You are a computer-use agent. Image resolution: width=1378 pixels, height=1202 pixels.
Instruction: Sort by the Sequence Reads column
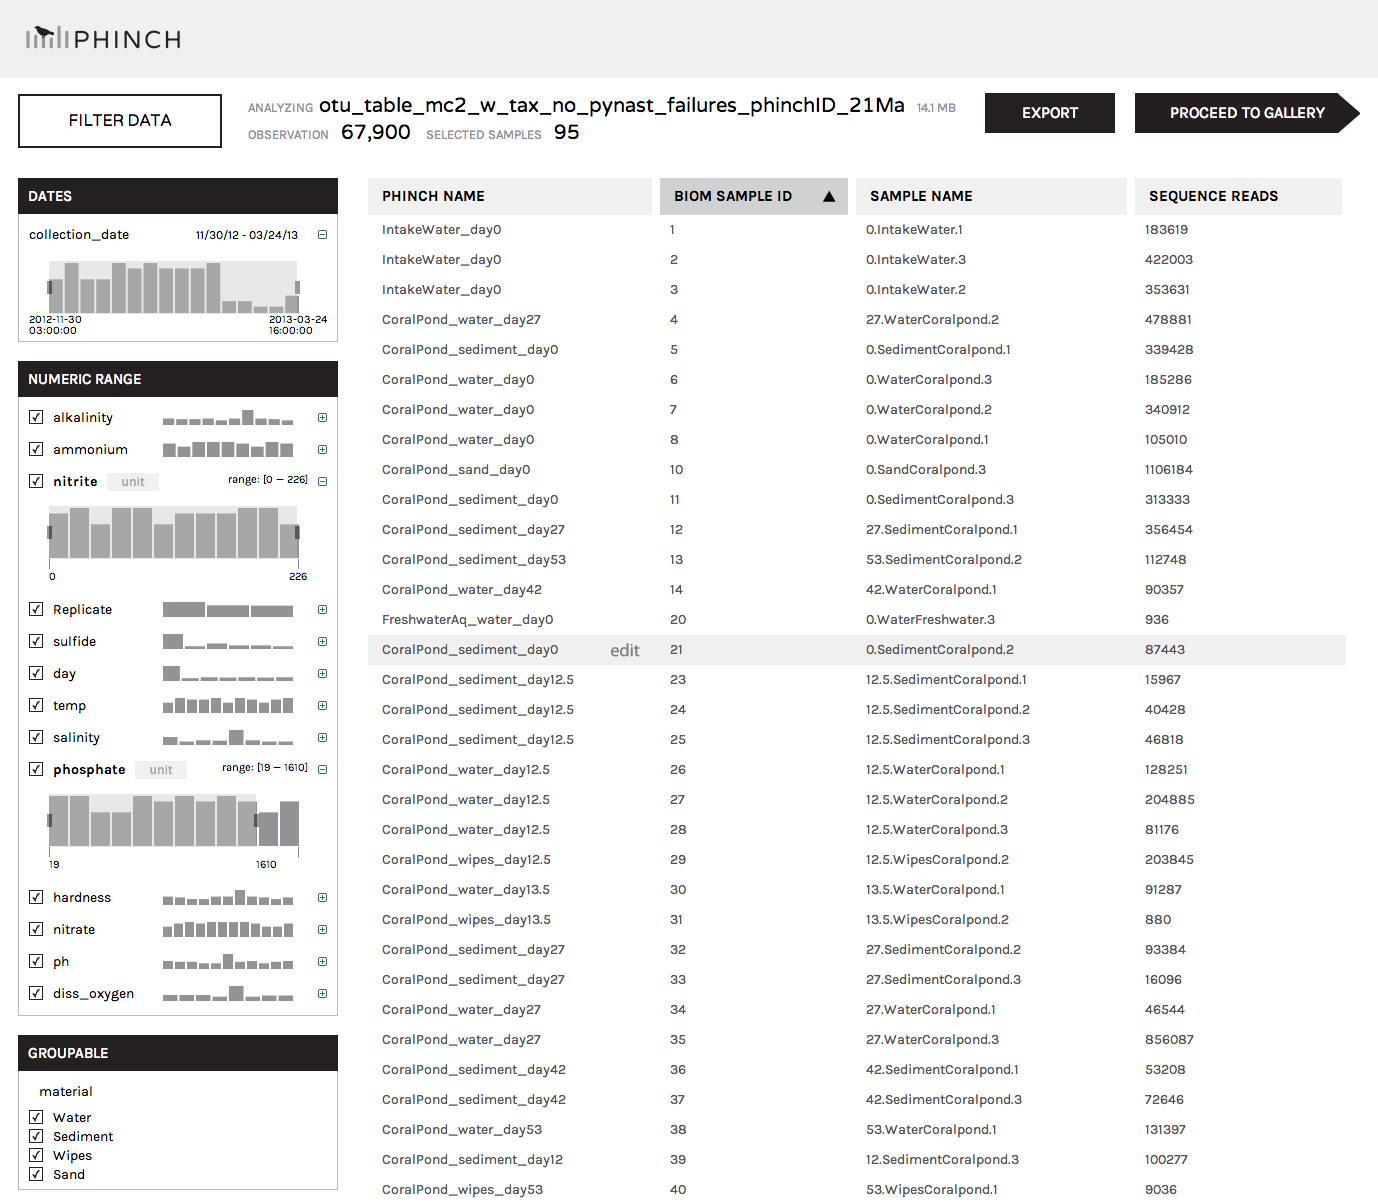point(1238,196)
